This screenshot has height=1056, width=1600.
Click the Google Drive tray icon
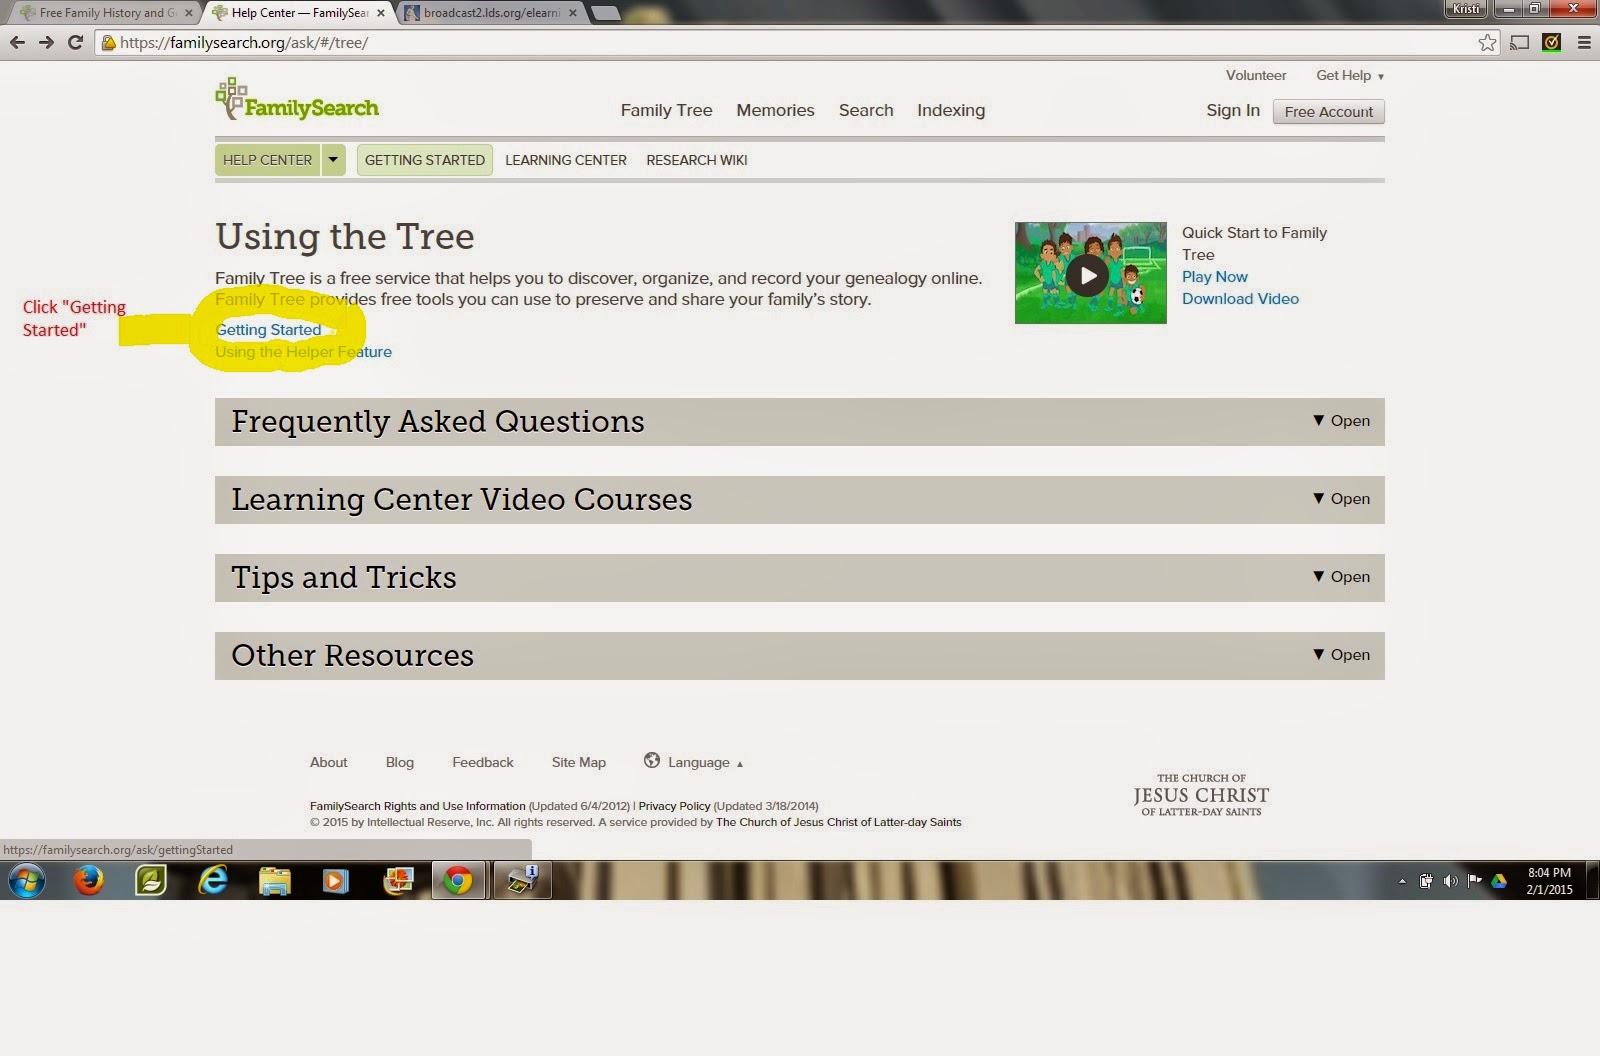coord(1499,881)
